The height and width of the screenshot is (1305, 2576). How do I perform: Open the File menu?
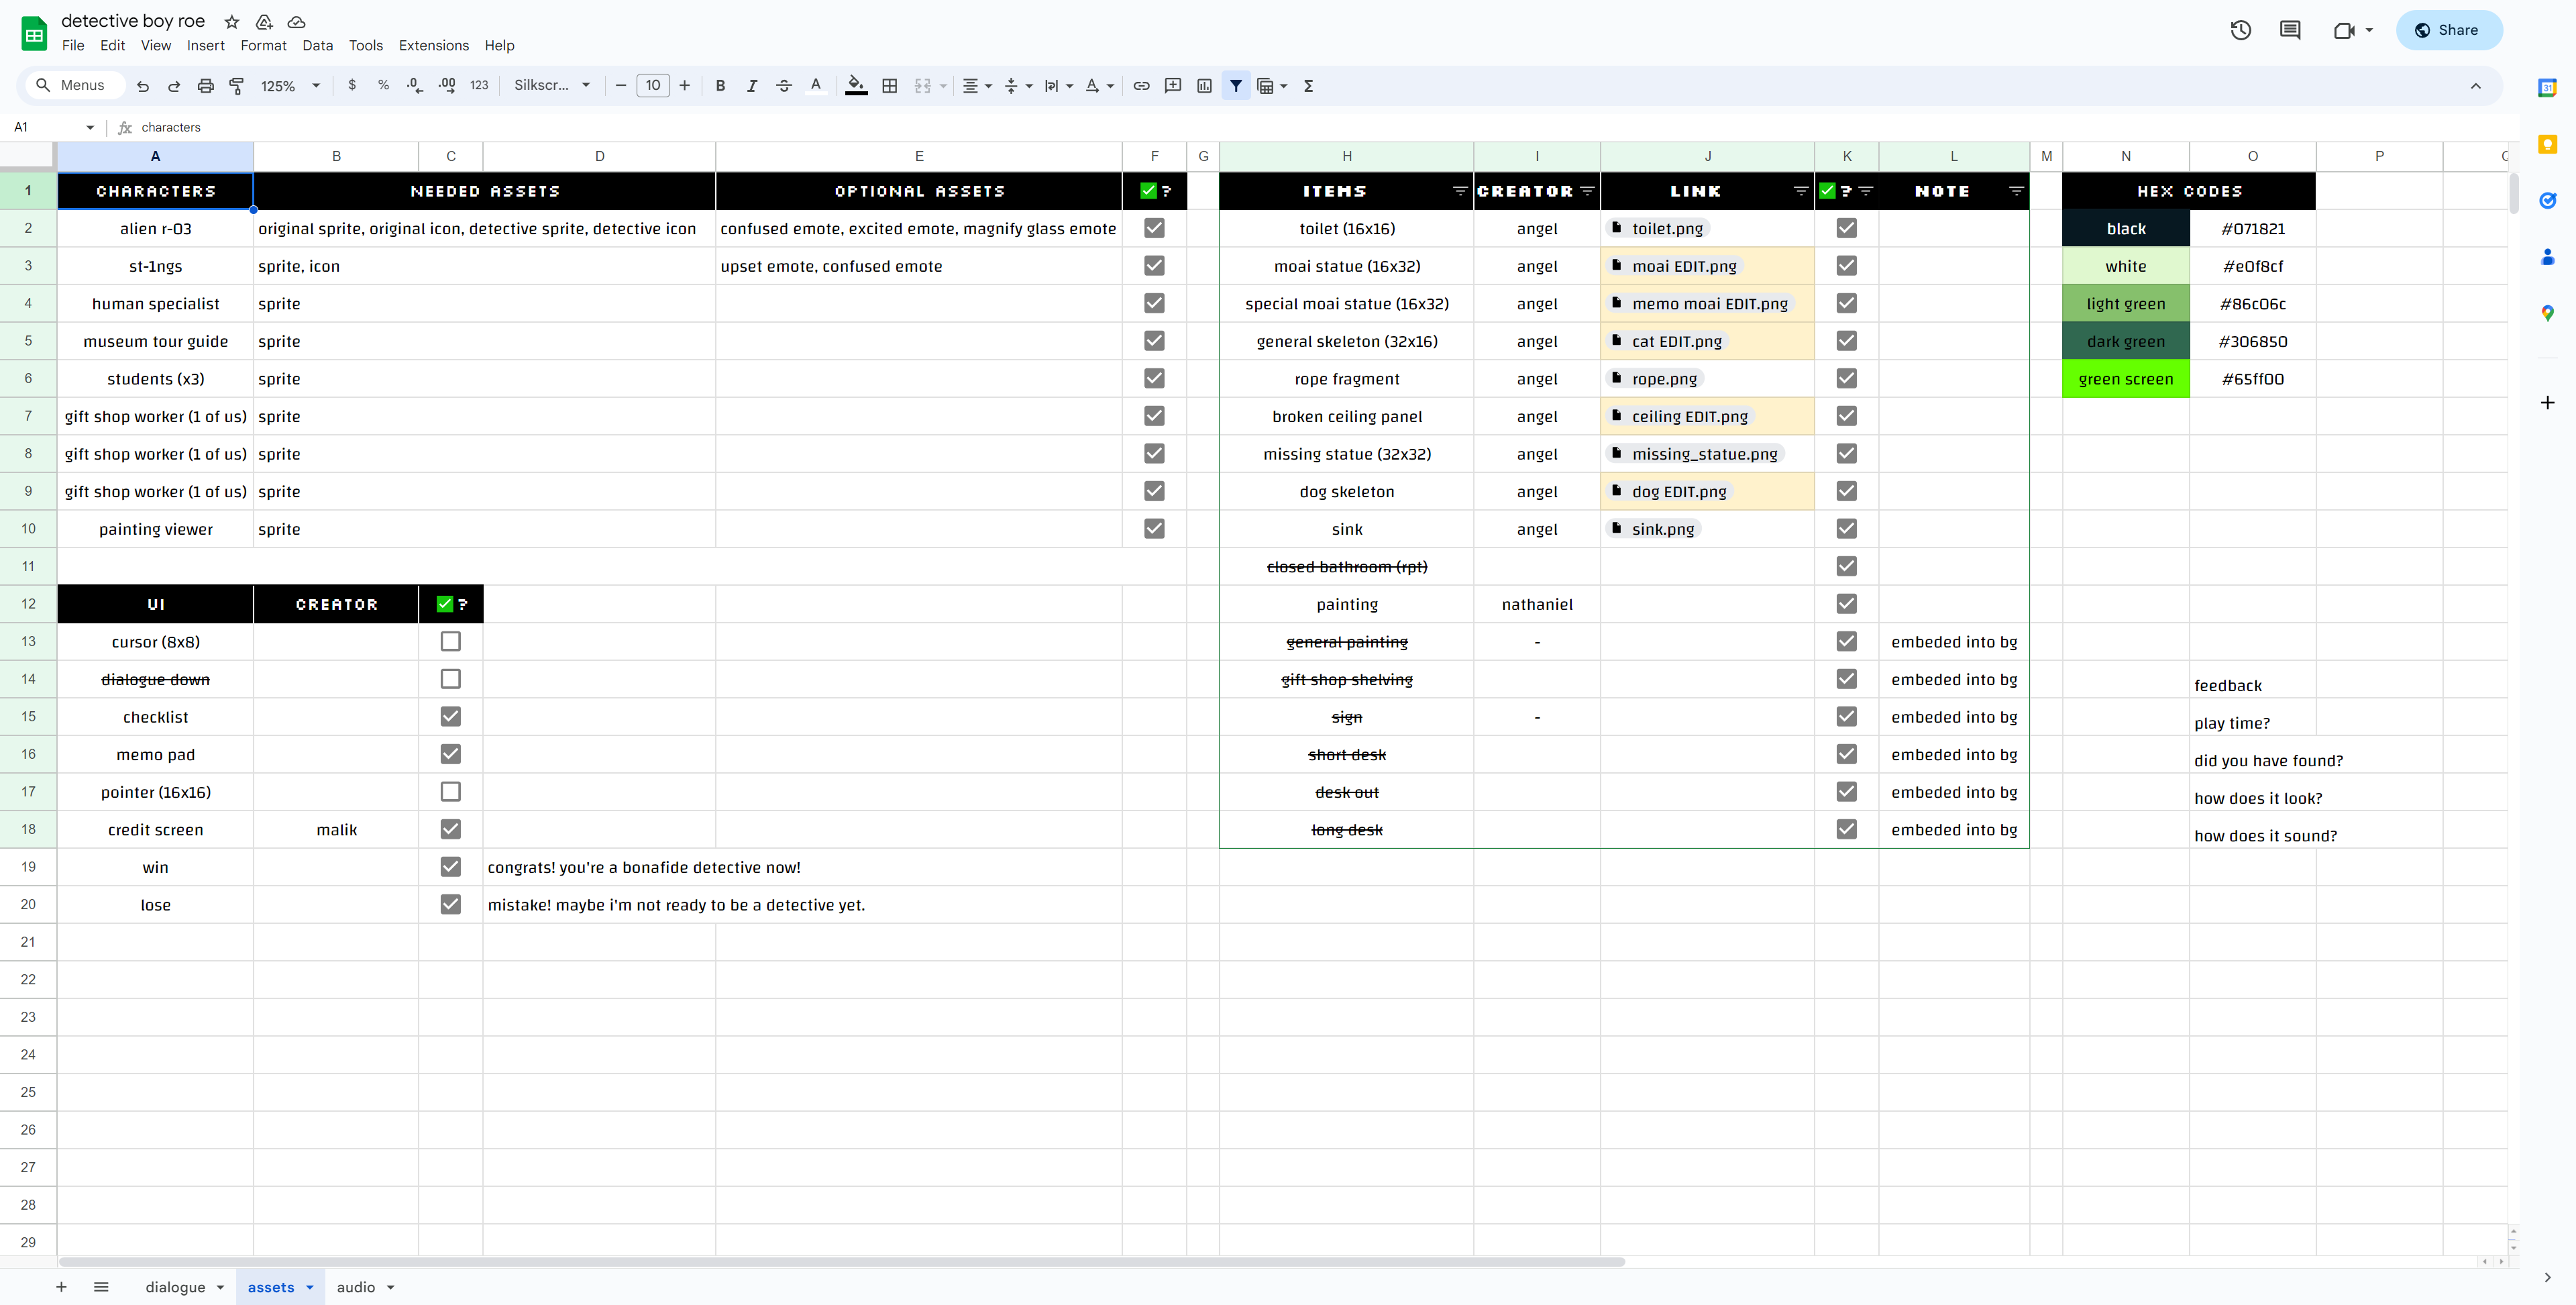pyautogui.click(x=73, y=46)
